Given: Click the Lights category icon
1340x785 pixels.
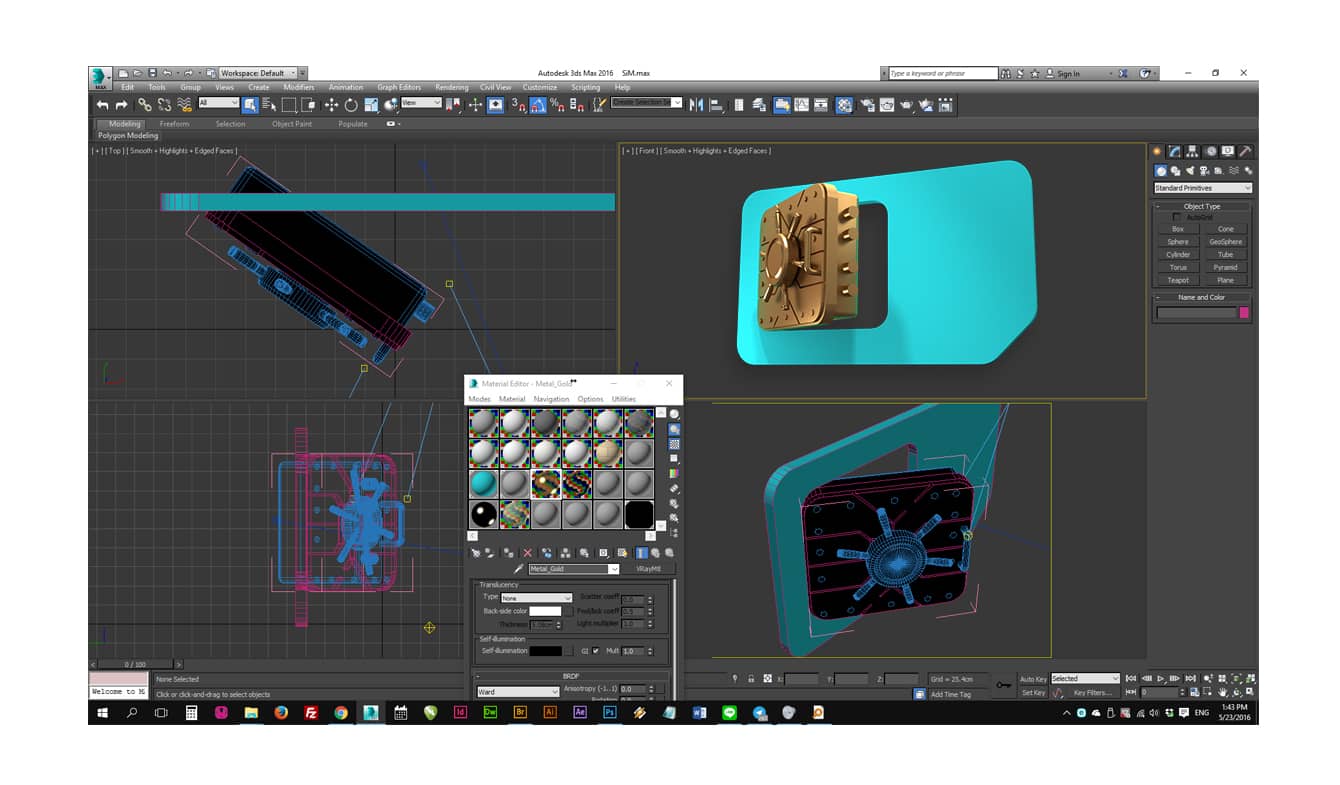Looking at the screenshot, I should [1190, 171].
